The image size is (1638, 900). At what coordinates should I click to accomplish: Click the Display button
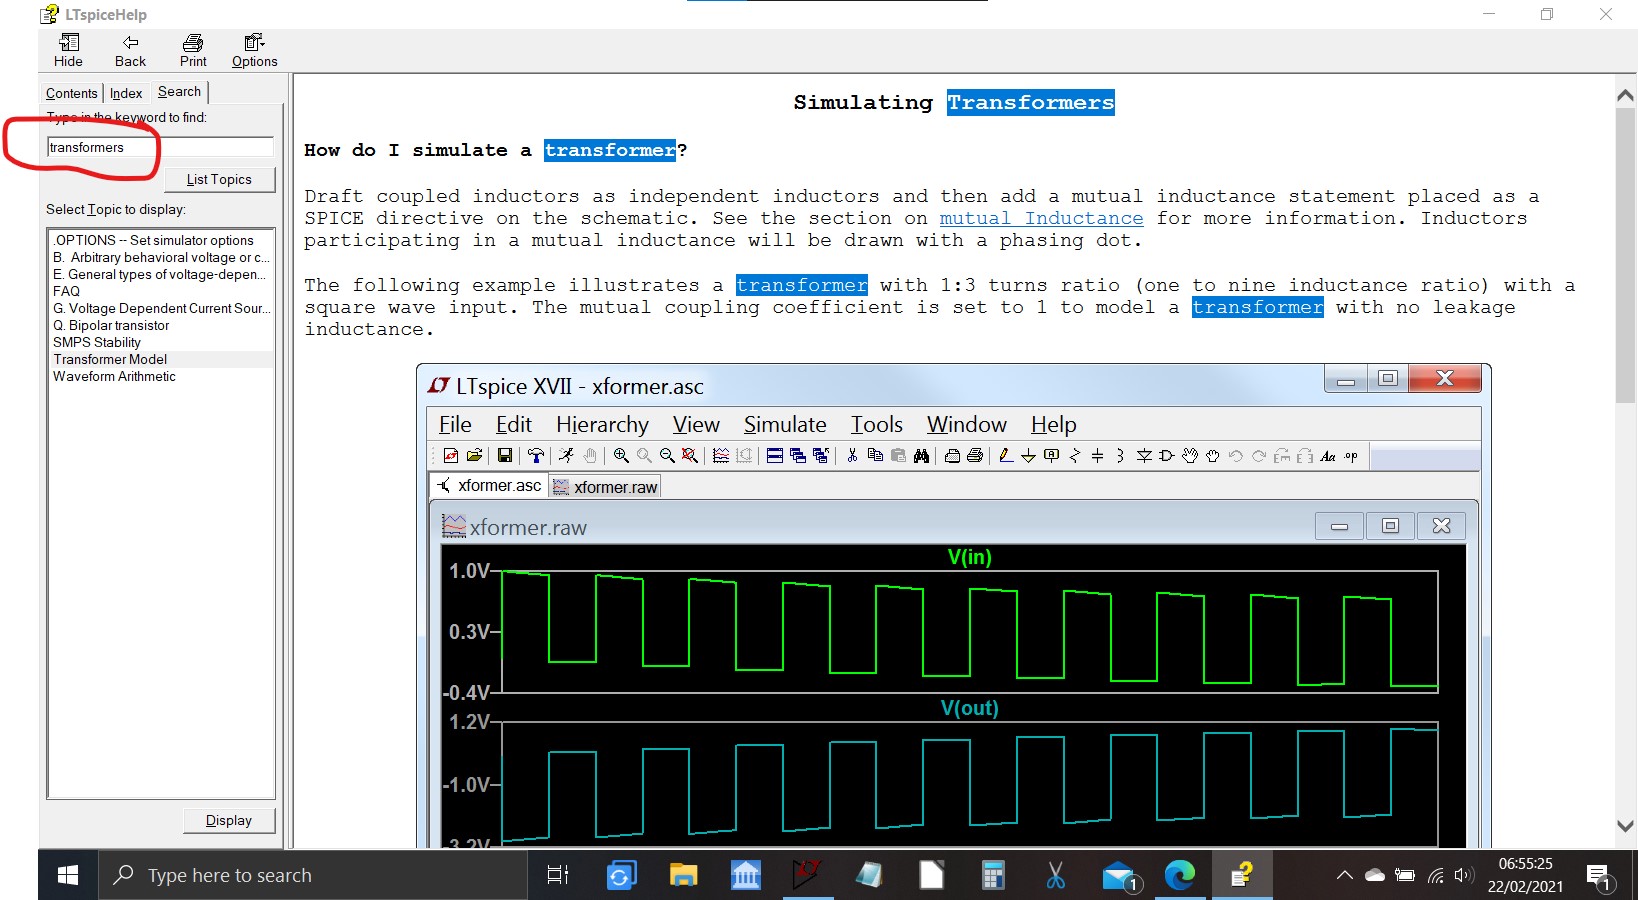click(229, 820)
